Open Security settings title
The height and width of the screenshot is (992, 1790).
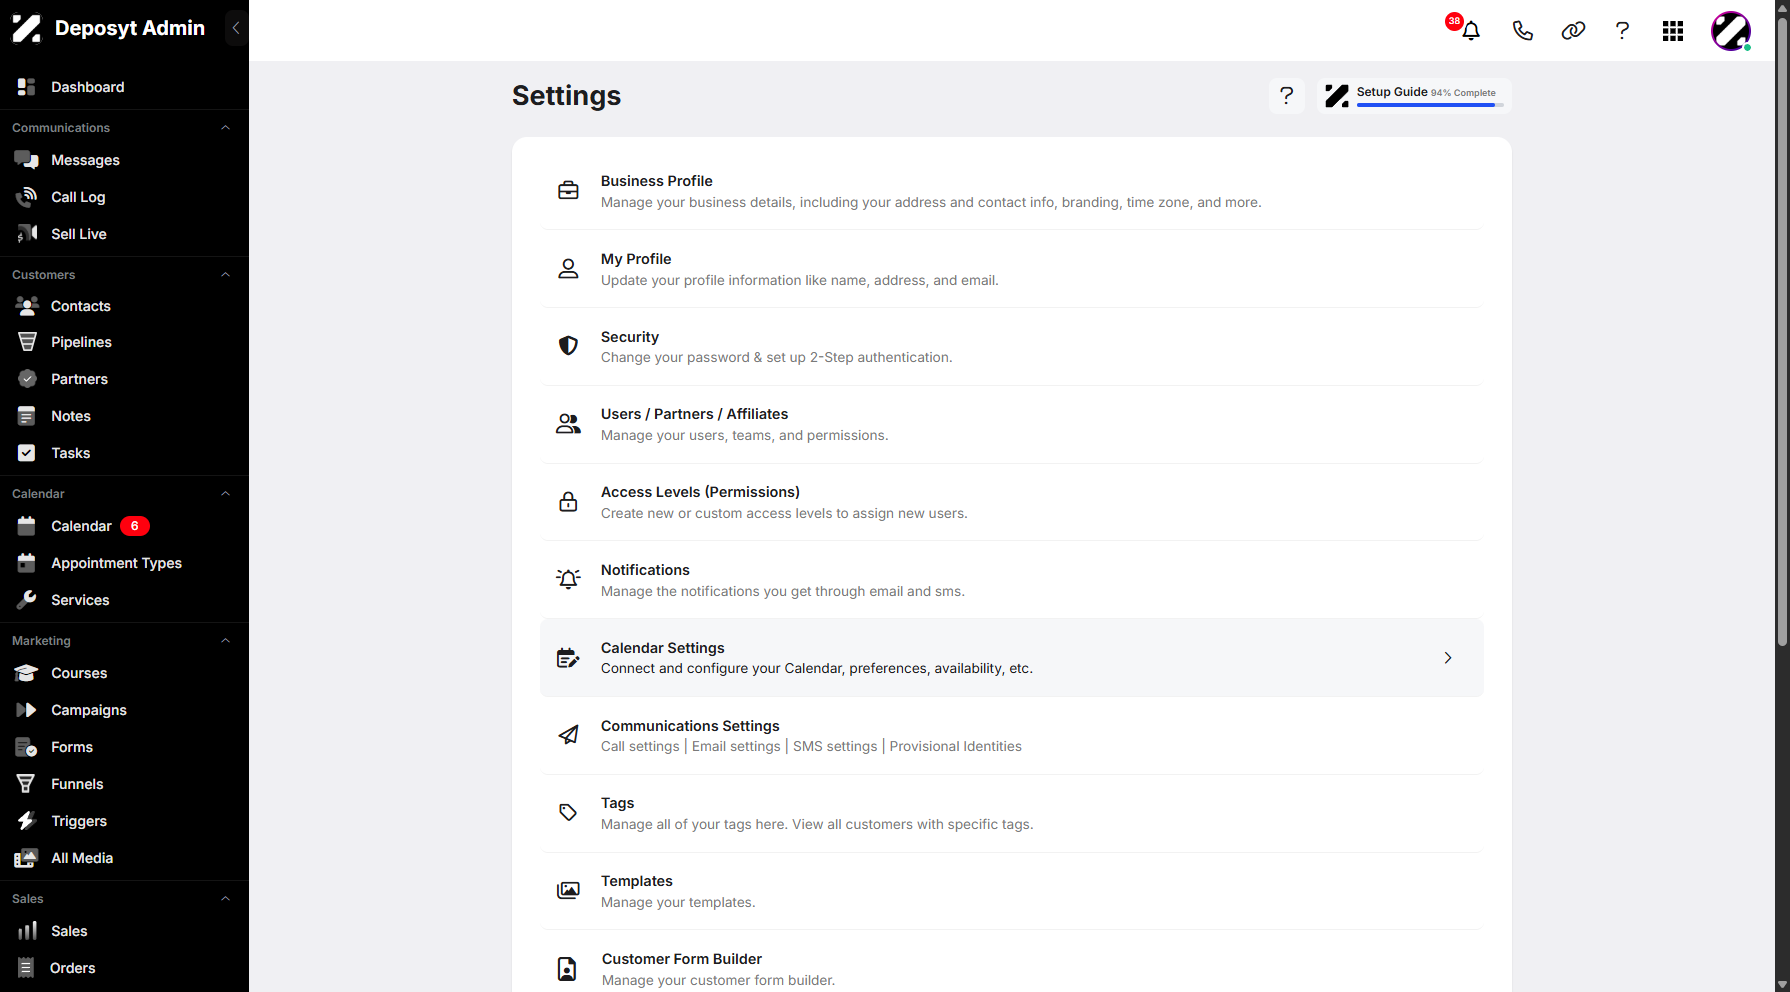tap(630, 337)
